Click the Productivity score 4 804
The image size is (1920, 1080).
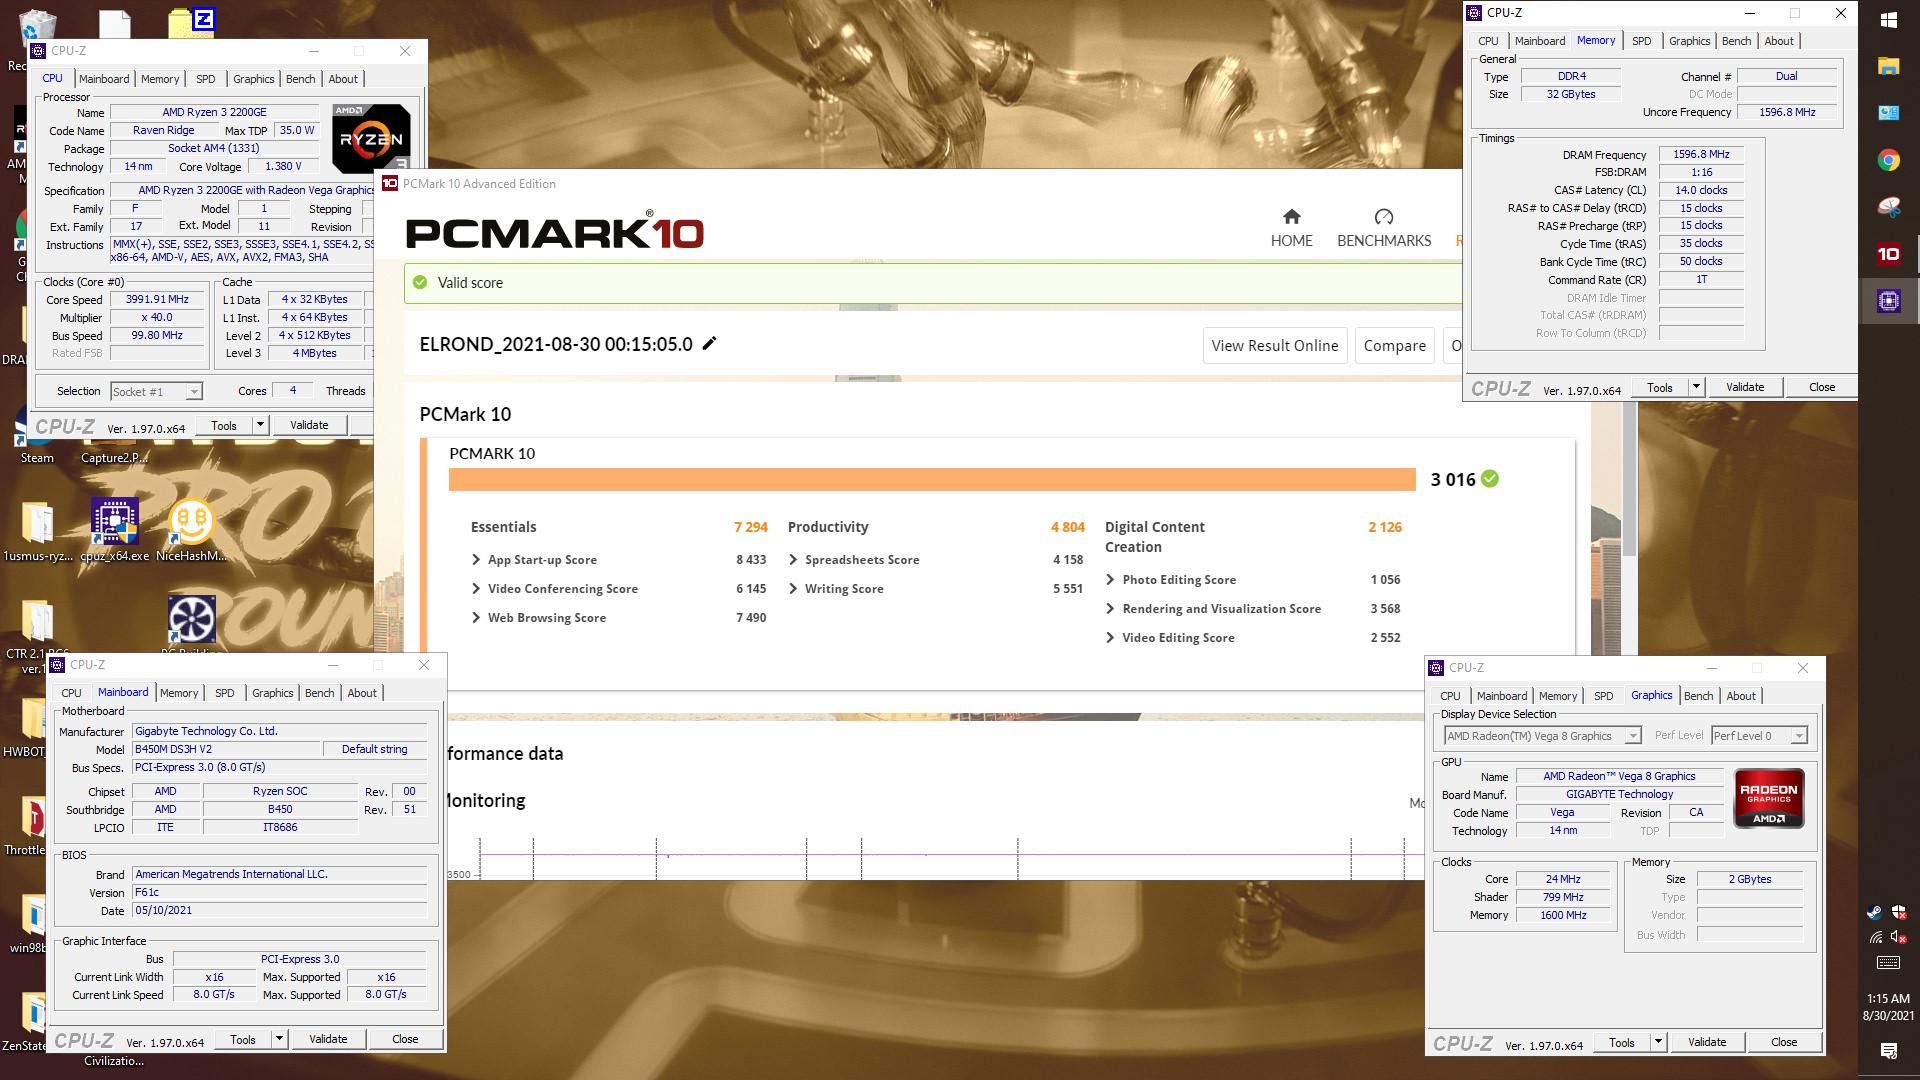(1067, 527)
